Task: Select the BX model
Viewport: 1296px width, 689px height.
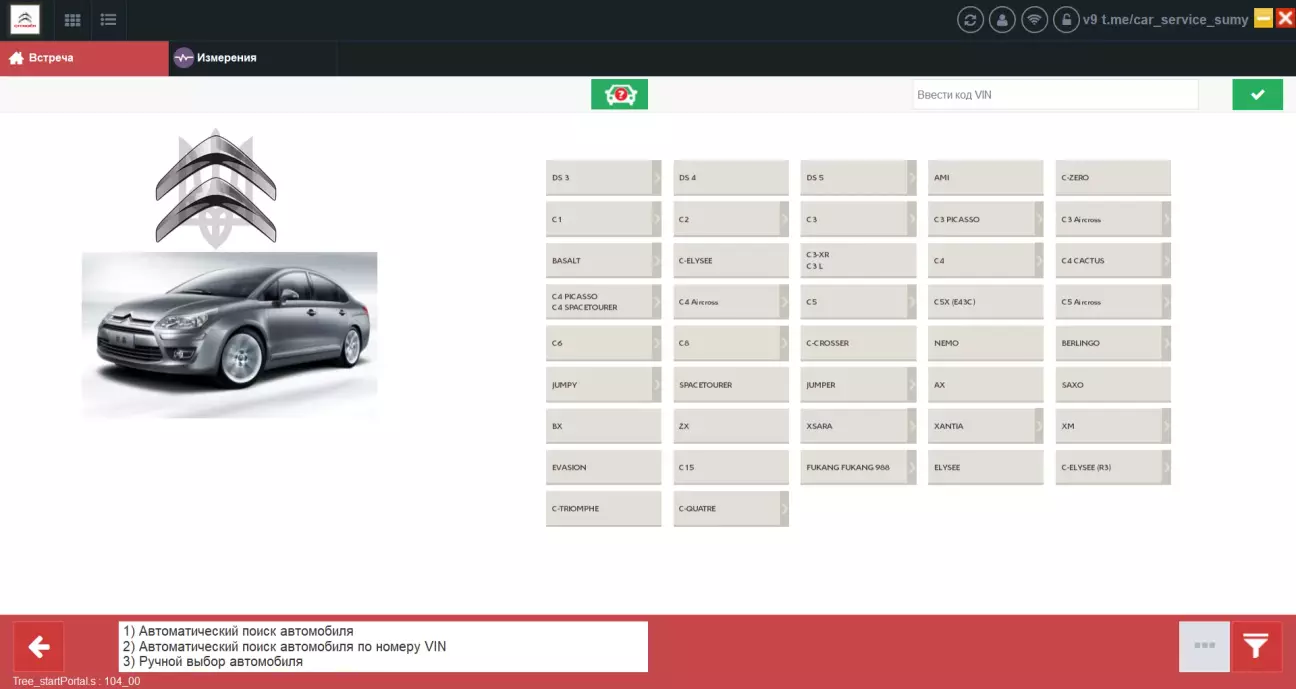Action: (x=603, y=426)
